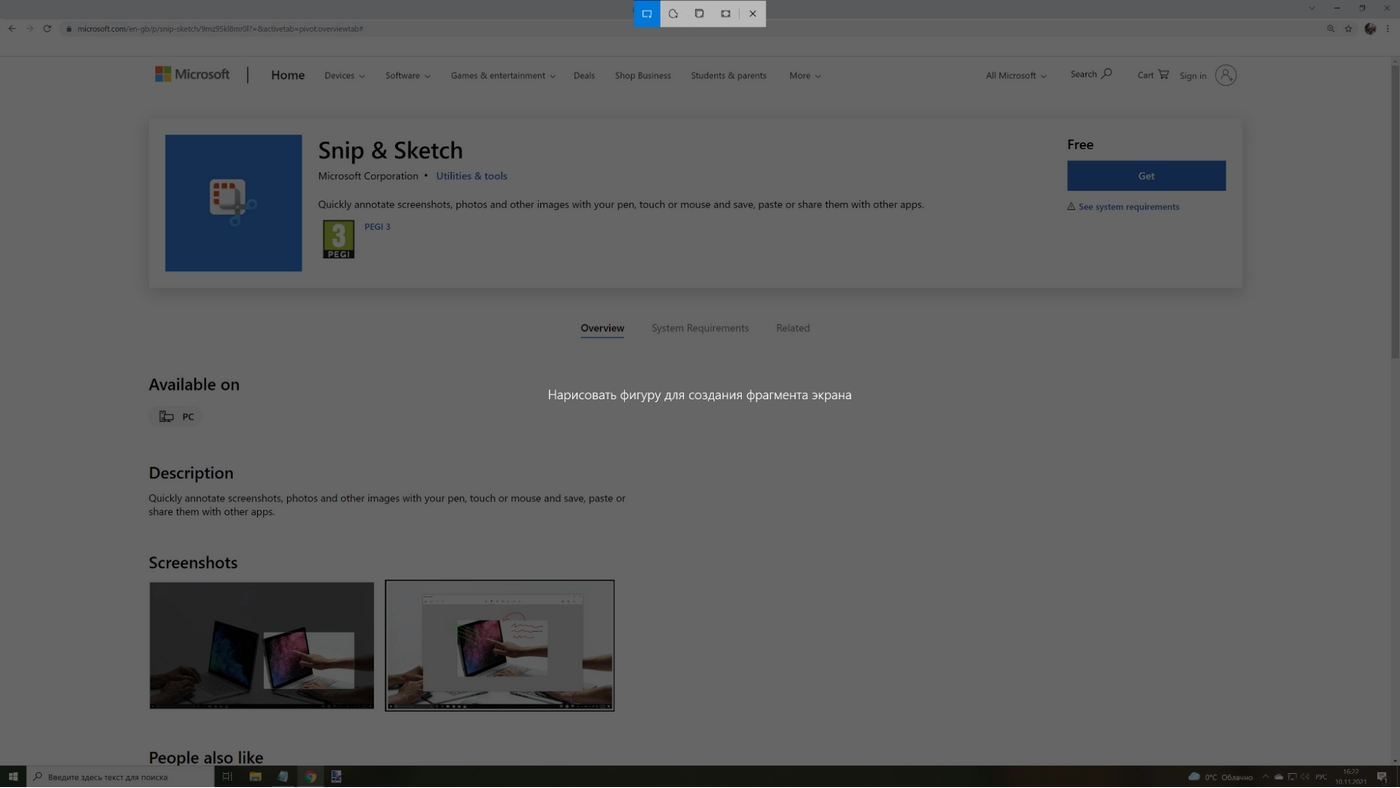Open the taskbar clock 16:22
Viewport: 1400px width, 788px height.
coord(1351,777)
